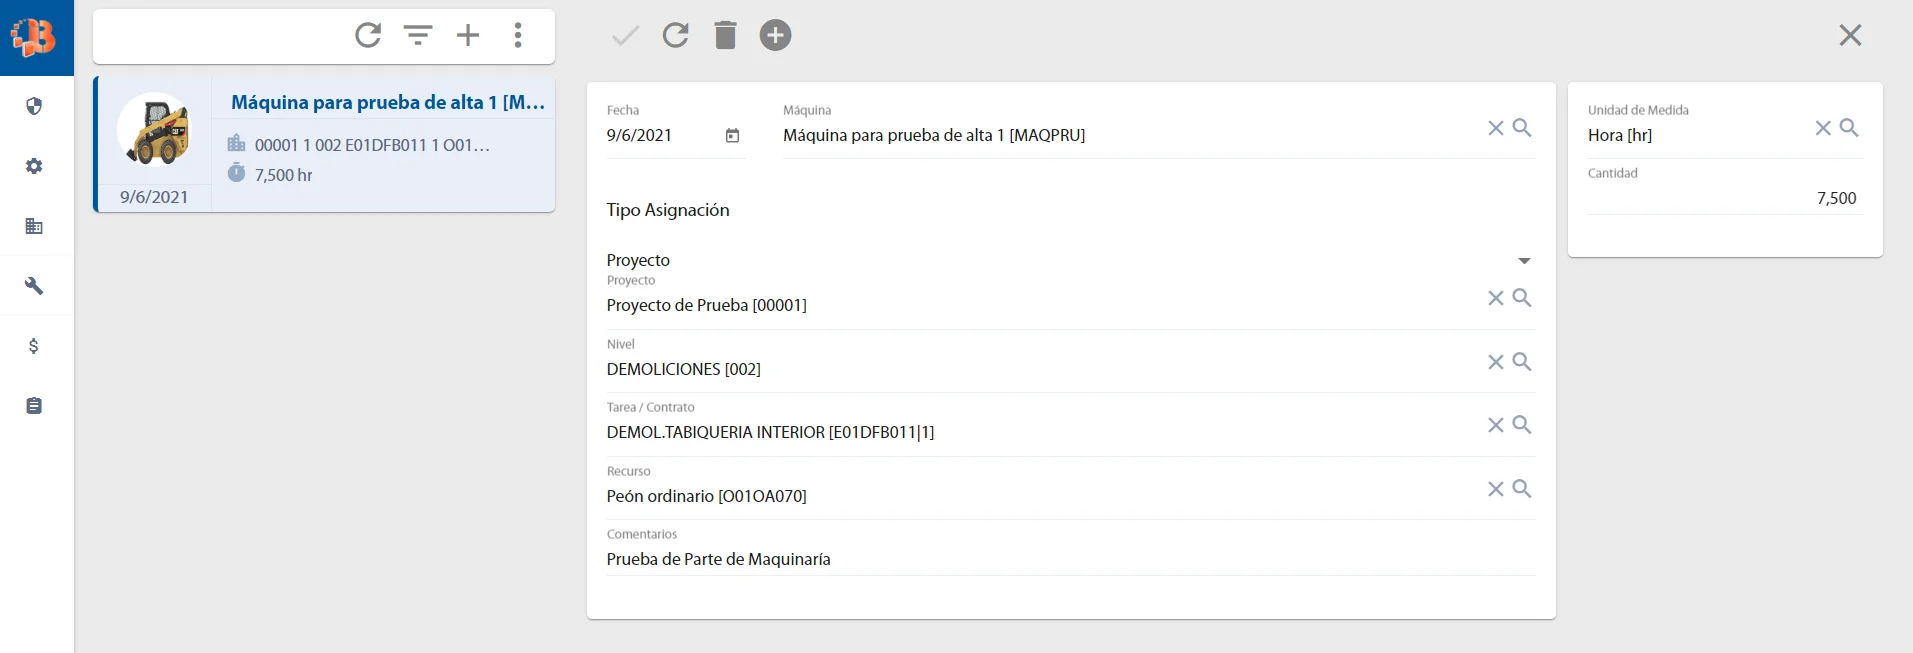Image resolution: width=1913 pixels, height=653 pixels.
Task: Delete record with trash icon
Action: (x=726, y=35)
